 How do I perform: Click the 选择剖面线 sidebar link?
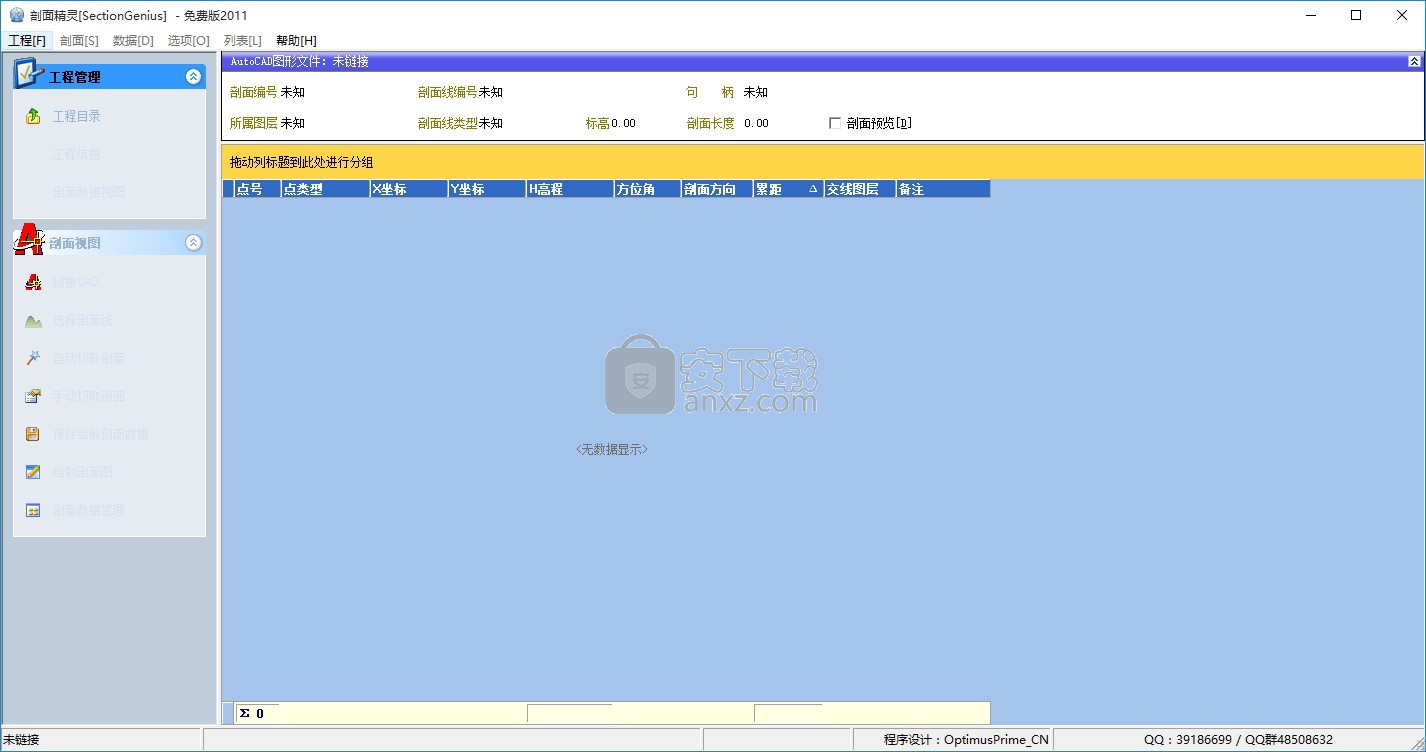click(83, 320)
